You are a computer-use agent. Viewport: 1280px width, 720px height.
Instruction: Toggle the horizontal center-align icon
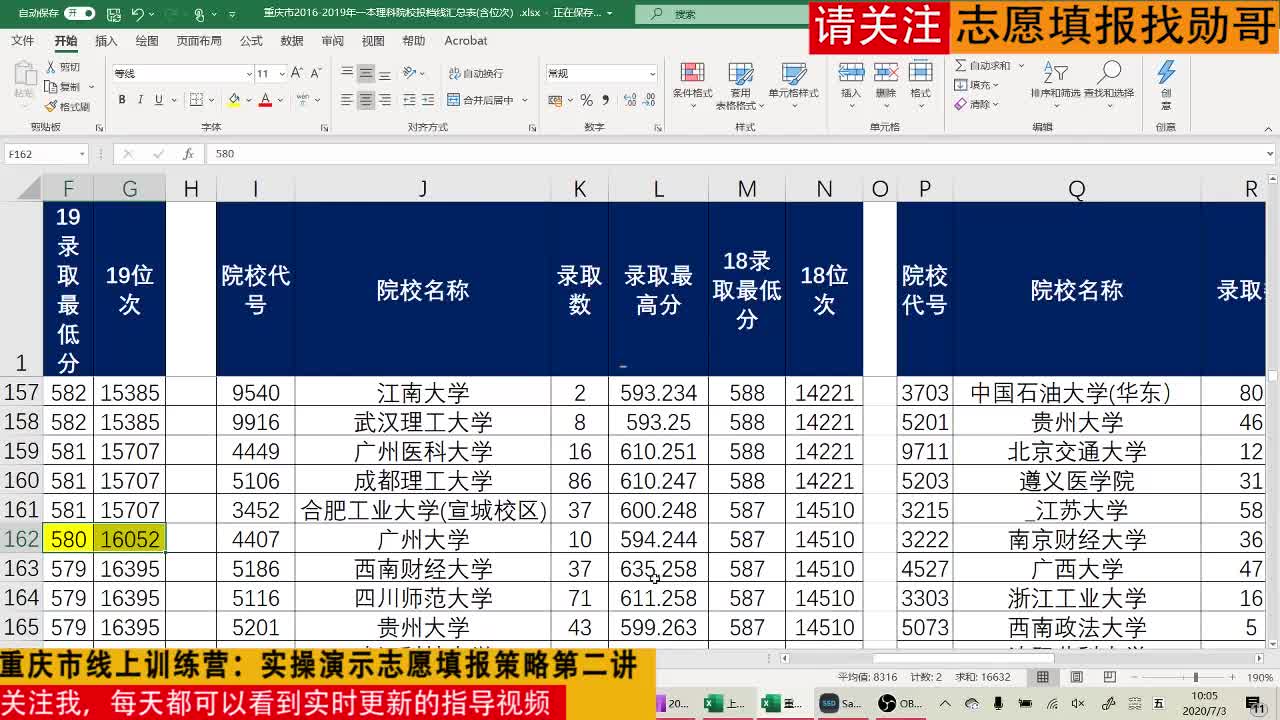[366, 100]
